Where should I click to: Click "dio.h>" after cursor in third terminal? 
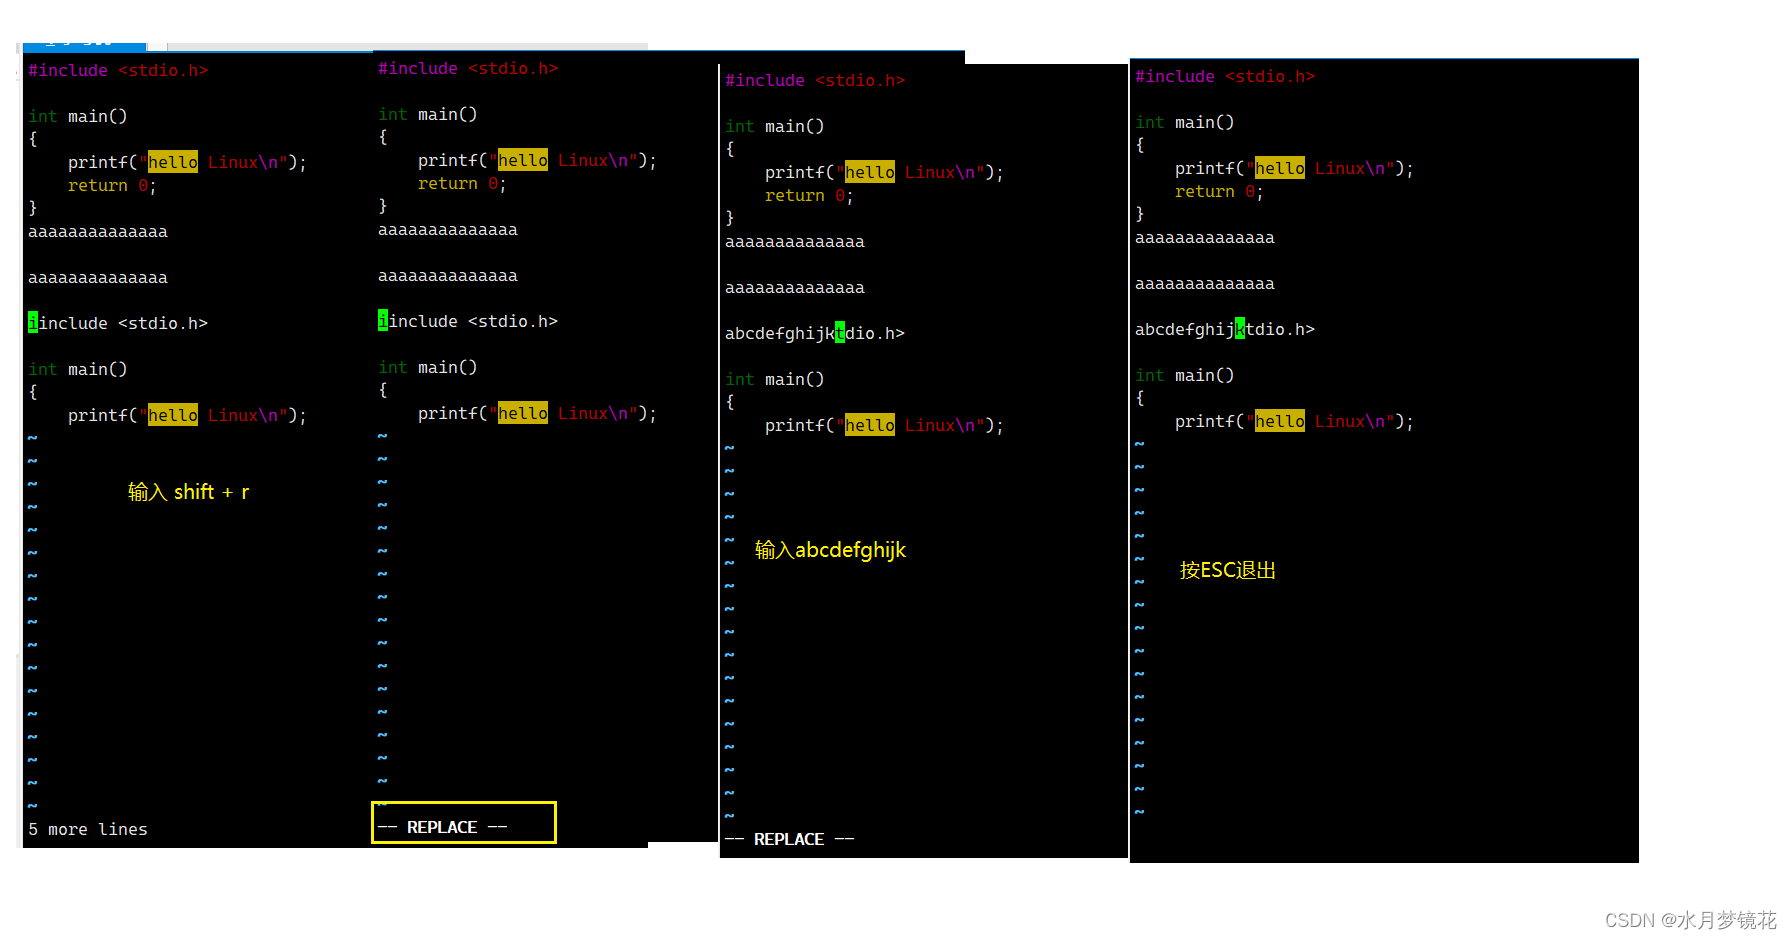click(875, 333)
